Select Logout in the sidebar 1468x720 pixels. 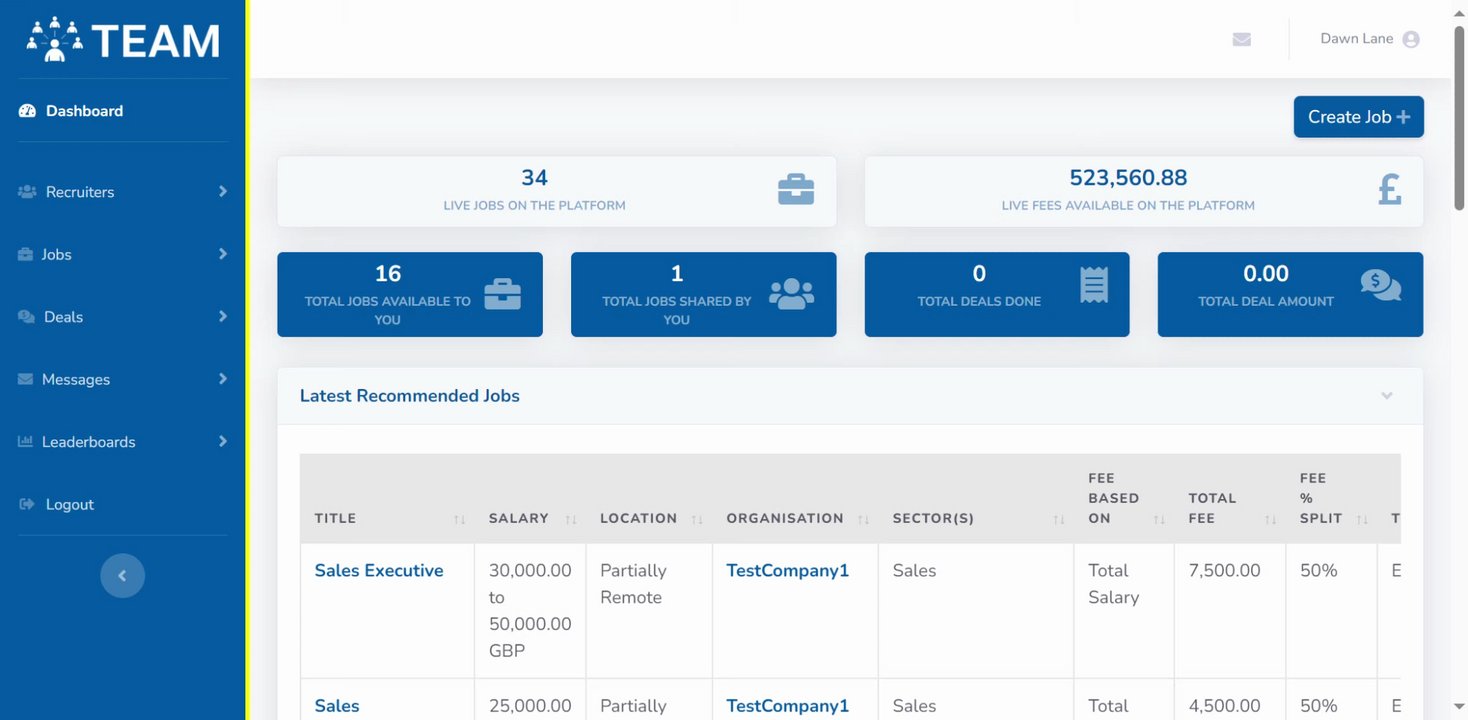pyautogui.click(x=69, y=504)
